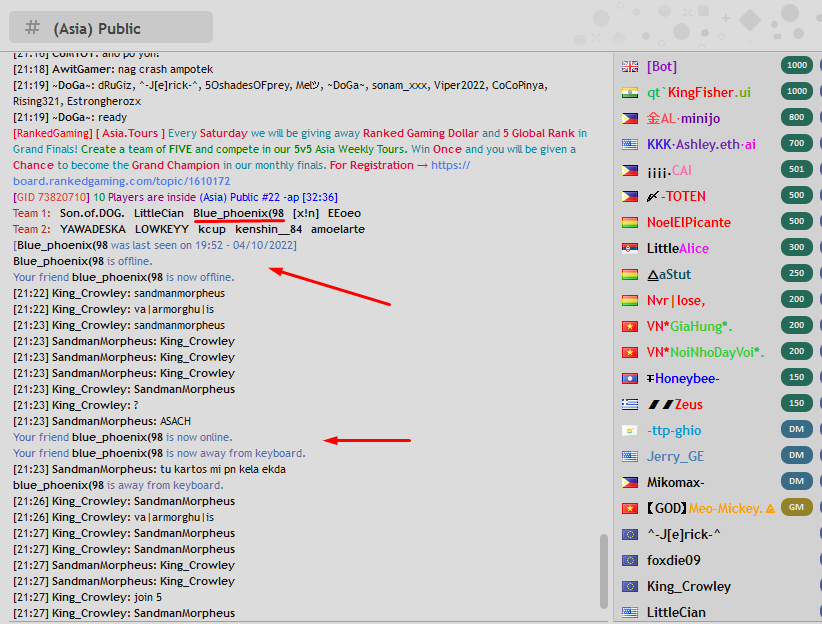822x624 pixels.
Task: Click EU flag beside ^-J[e]rick-^
Action: pyautogui.click(x=630, y=534)
